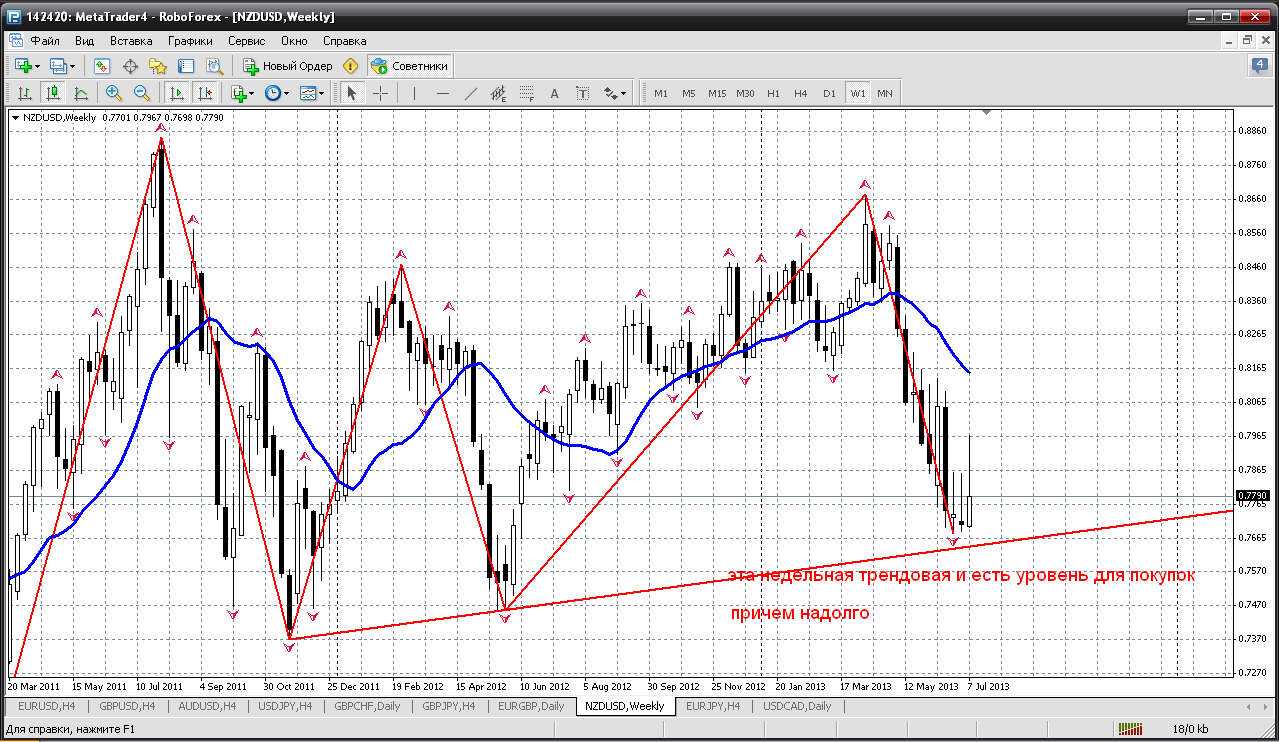
Task: Switch timeframe to M5
Action: 689,93
